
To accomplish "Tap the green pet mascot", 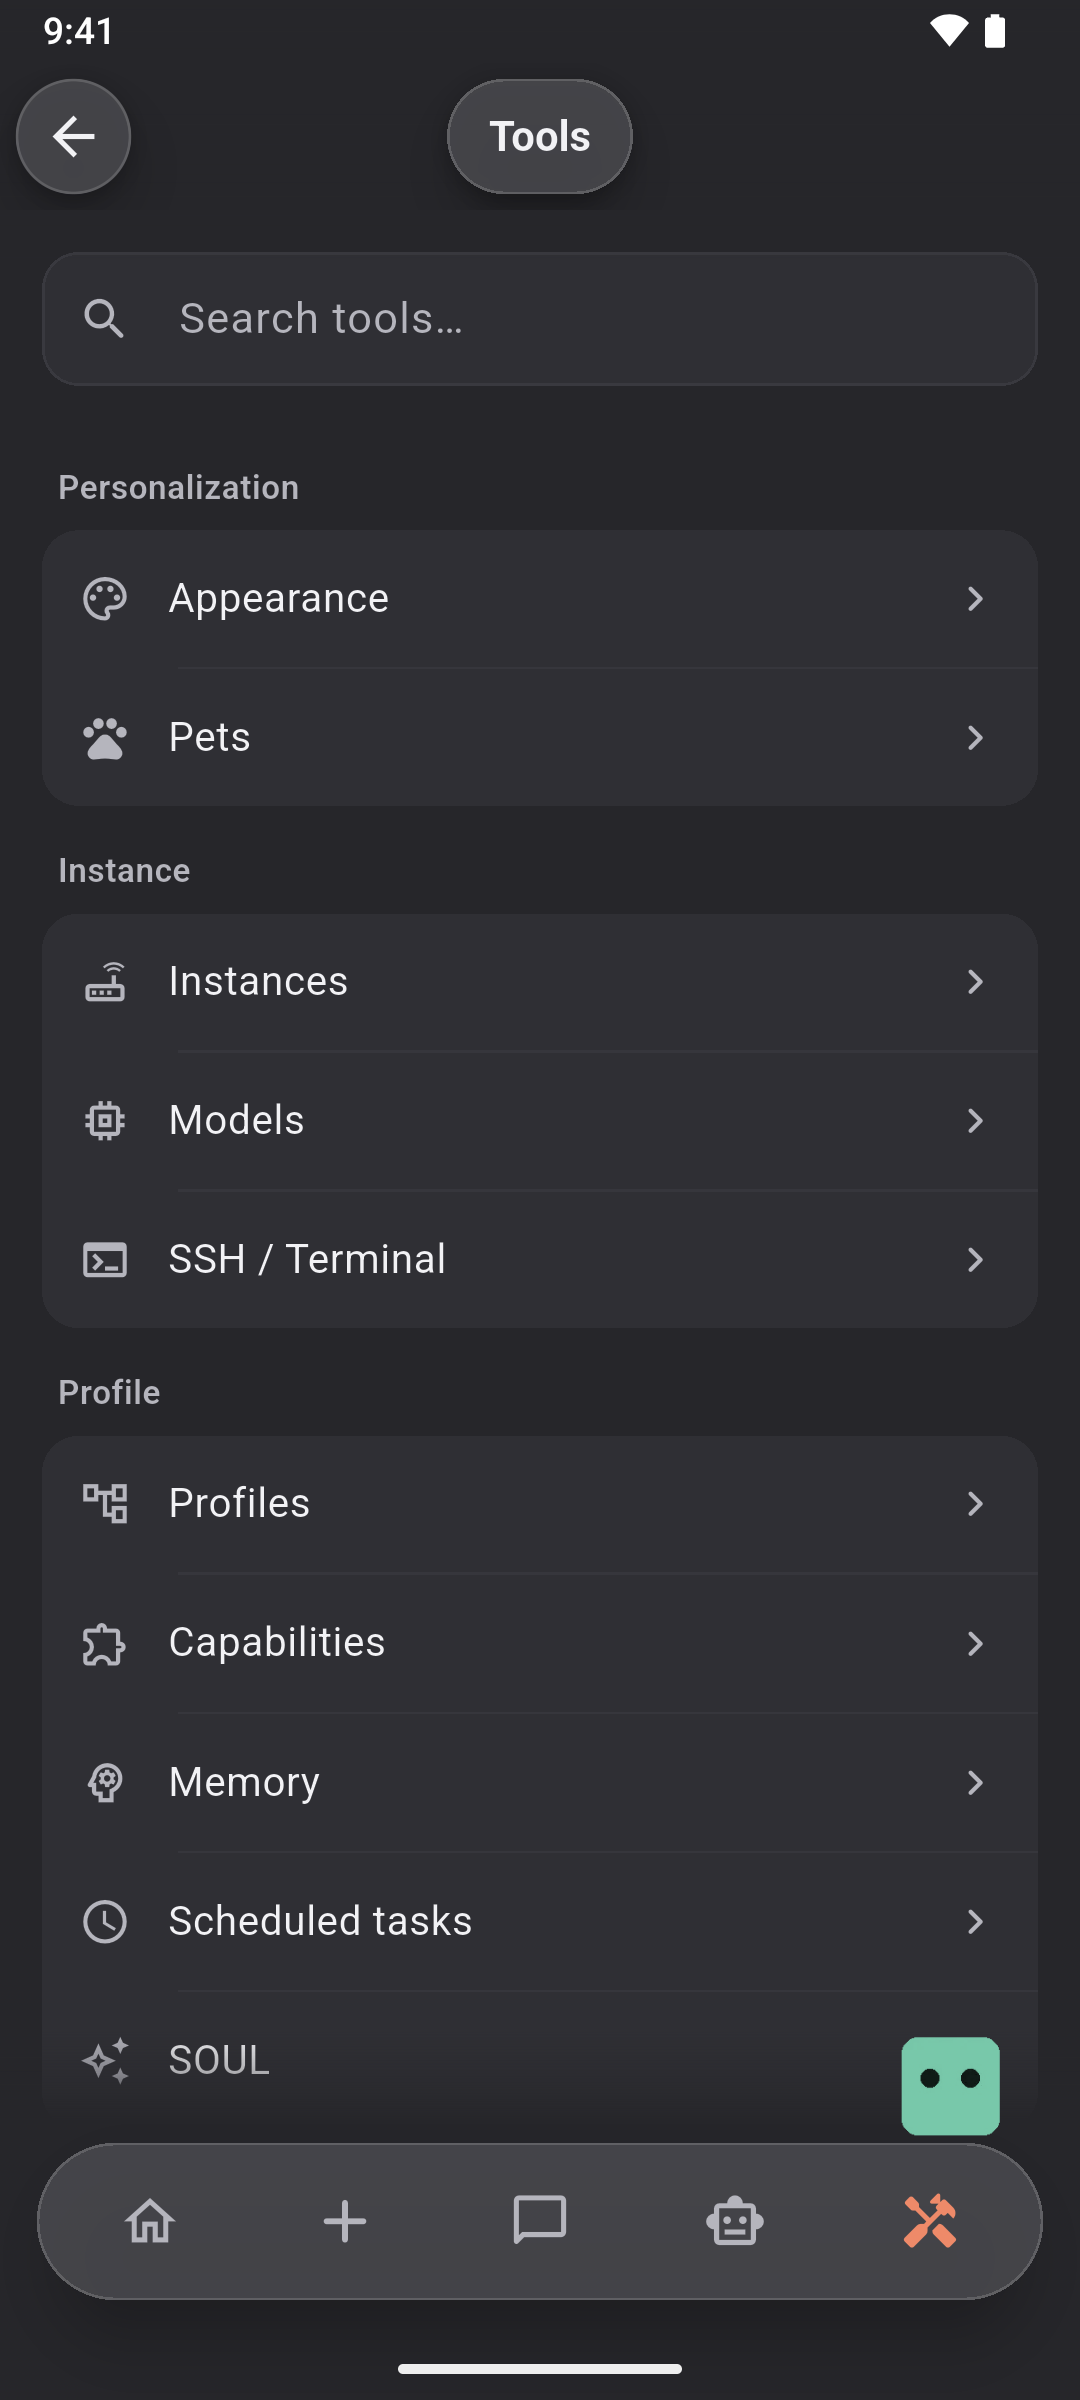I will pyautogui.click(x=951, y=2086).
